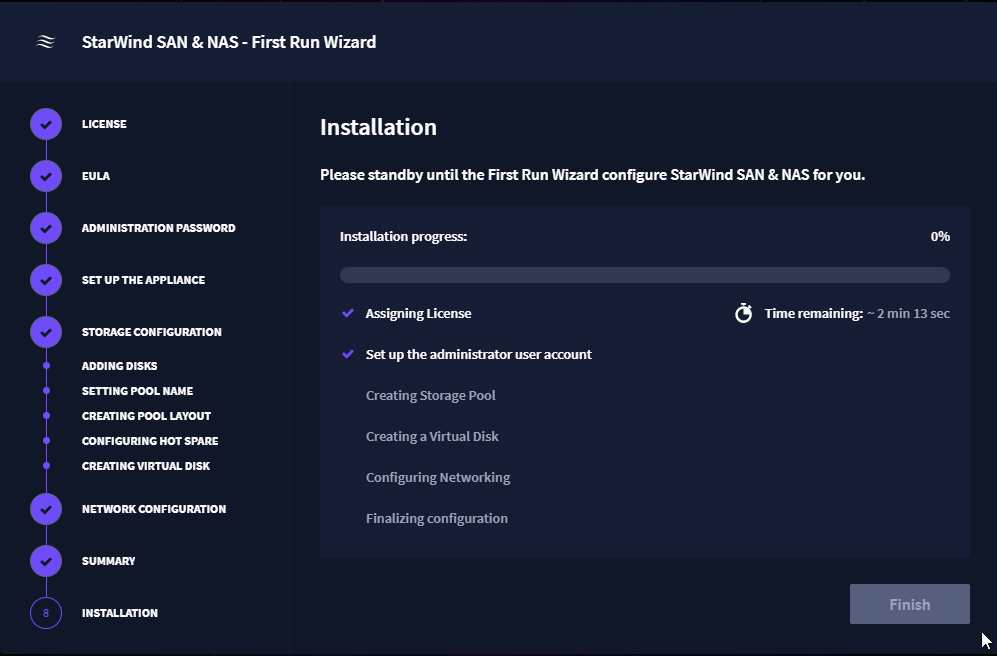
Task: Click the Configuring Hot Spare bullet dot
Action: pos(46,441)
